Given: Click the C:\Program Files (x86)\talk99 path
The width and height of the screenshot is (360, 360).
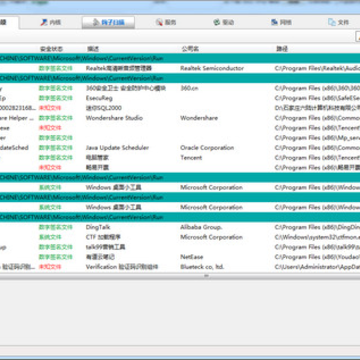Looking at the screenshot, I should (x=317, y=247).
